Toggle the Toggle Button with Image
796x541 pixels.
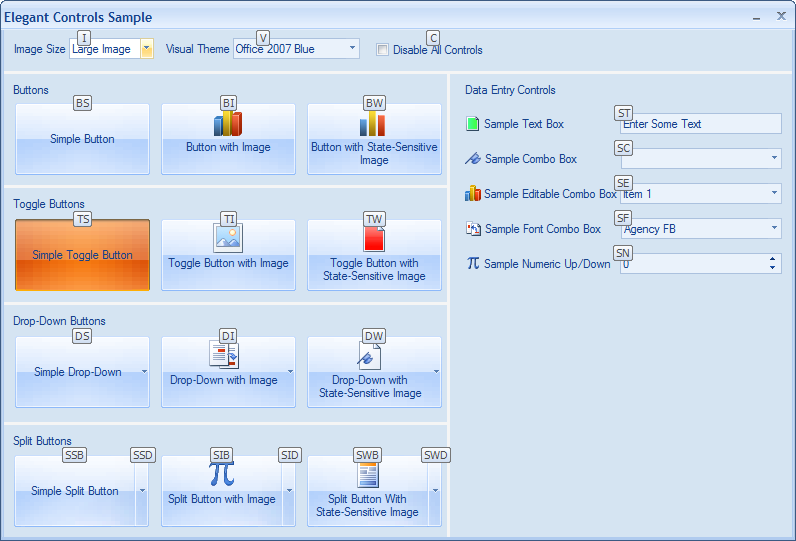(x=228, y=255)
